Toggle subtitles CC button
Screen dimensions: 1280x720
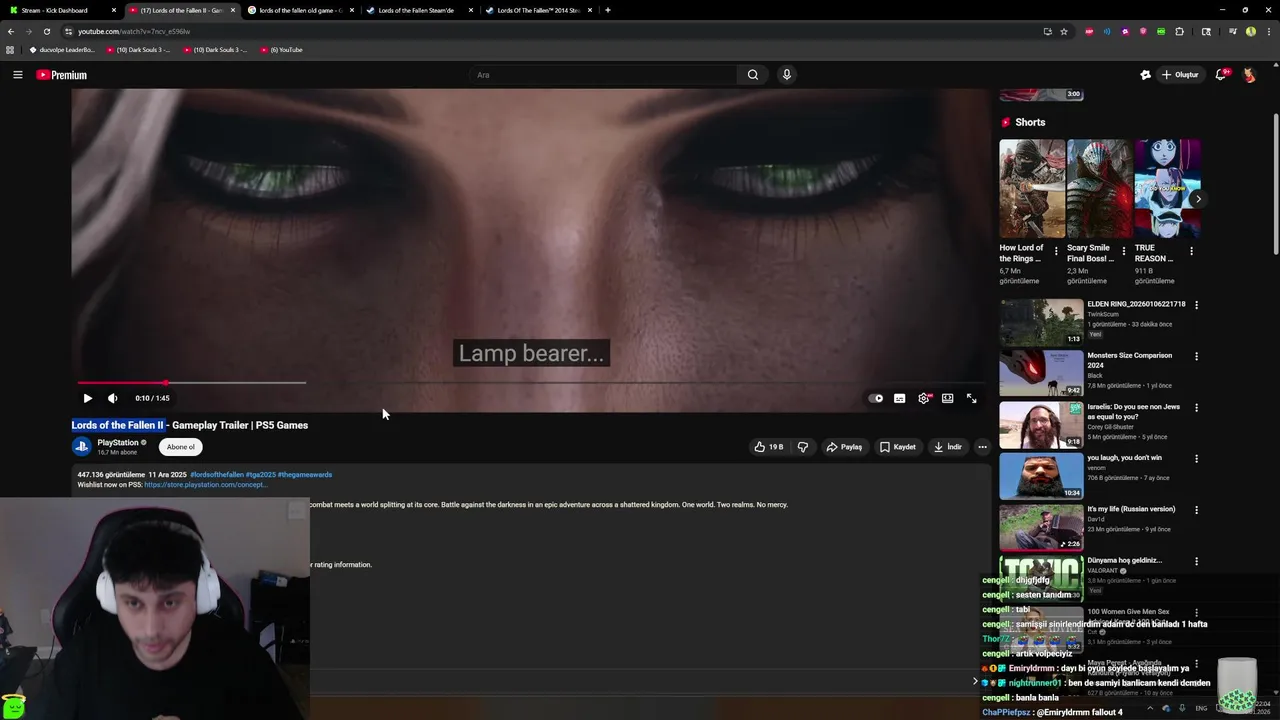coord(900,398)
